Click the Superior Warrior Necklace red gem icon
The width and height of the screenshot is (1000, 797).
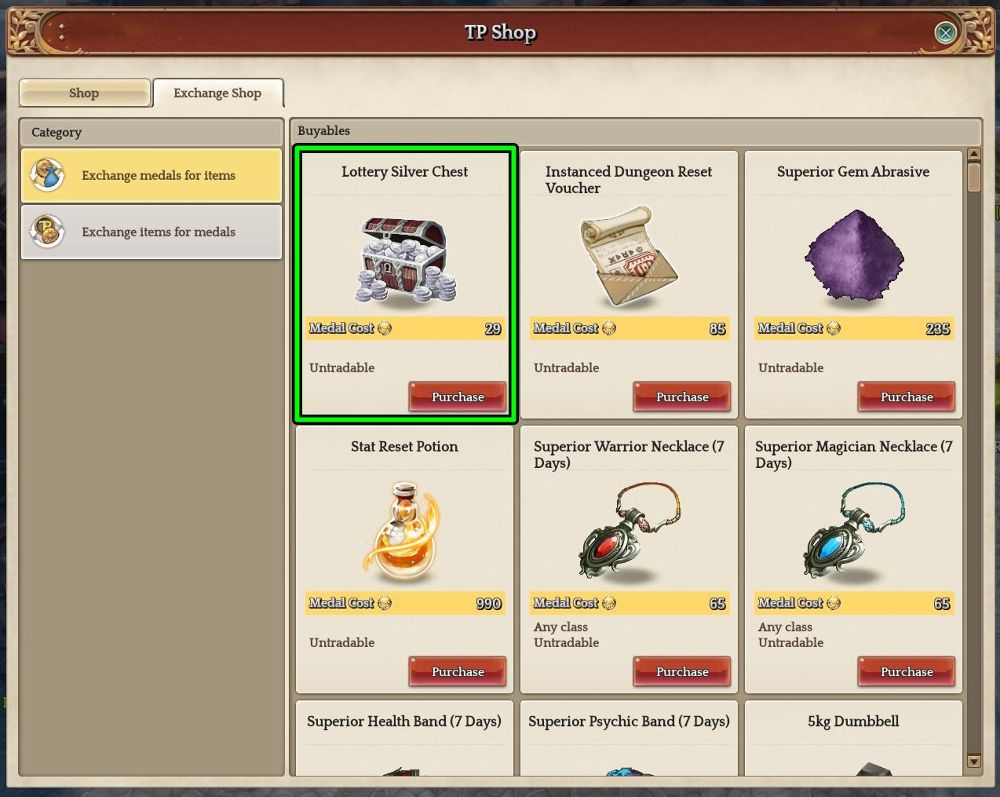pos(629,531)
